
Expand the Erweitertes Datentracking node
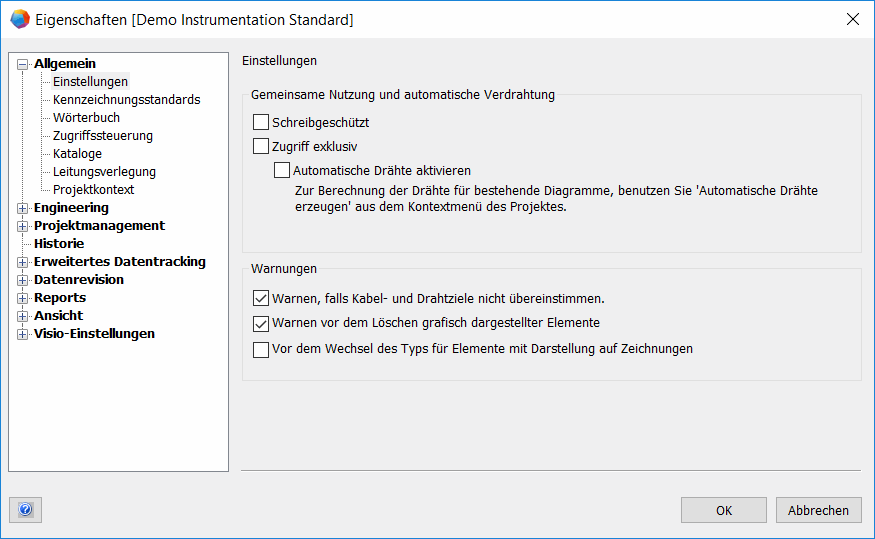point(22,262)
